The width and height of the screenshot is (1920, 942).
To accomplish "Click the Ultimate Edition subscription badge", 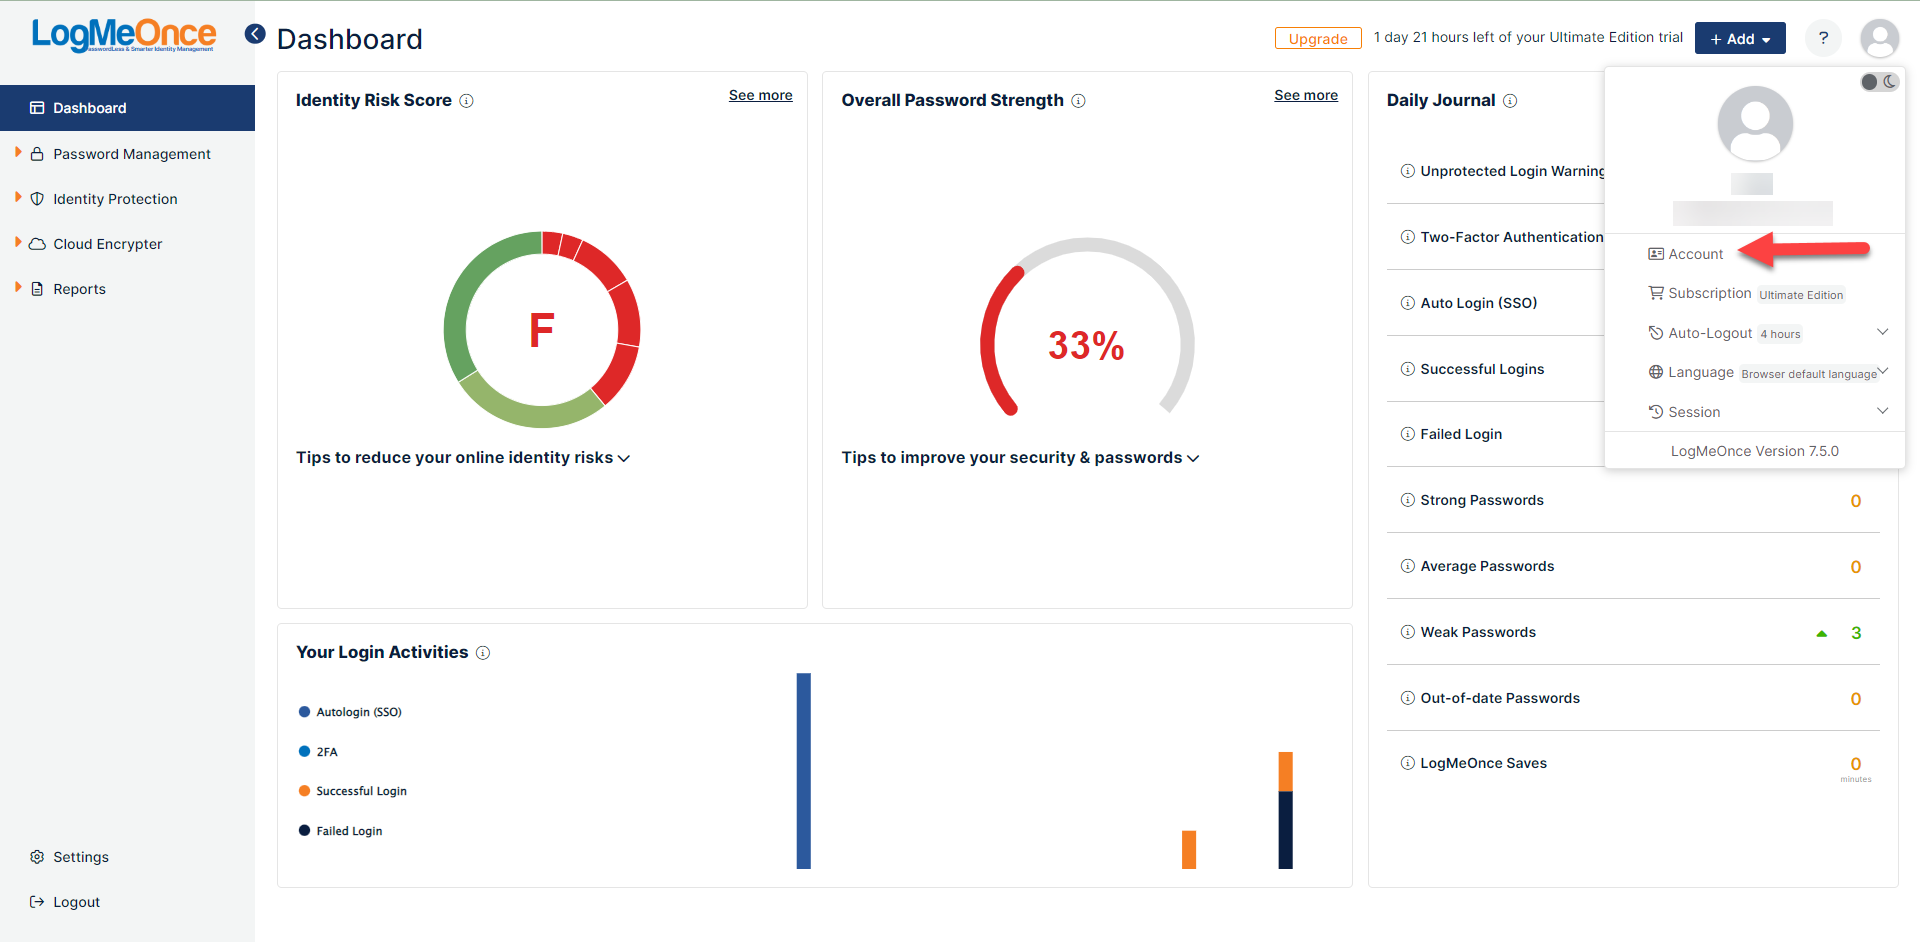I will pyautogui.click(x=1801, y=295).
